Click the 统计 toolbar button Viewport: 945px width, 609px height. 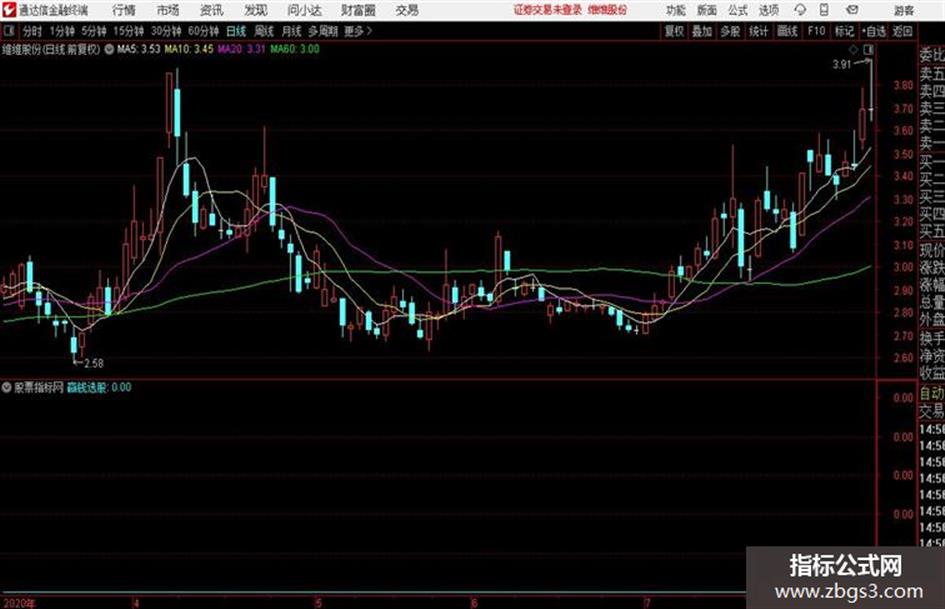758,31
